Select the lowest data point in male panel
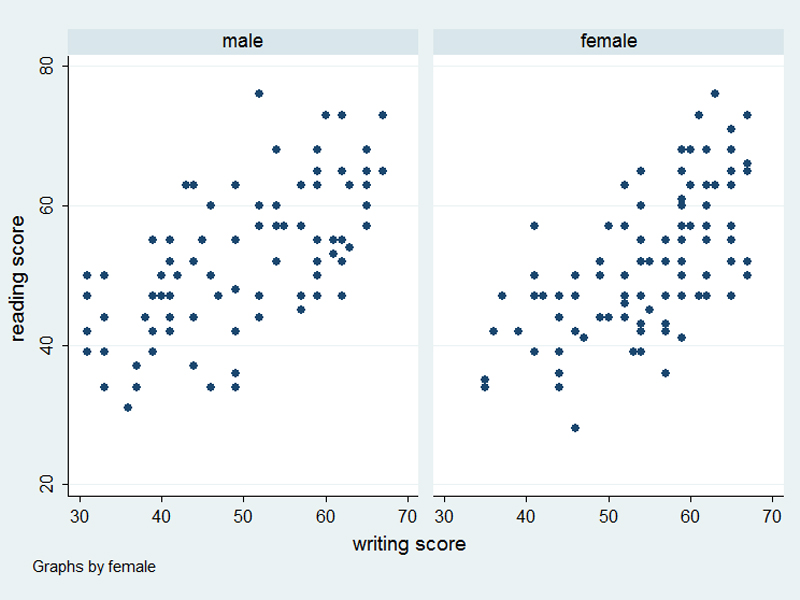This screenshot has width=800, height=600. tap(128, 407)
